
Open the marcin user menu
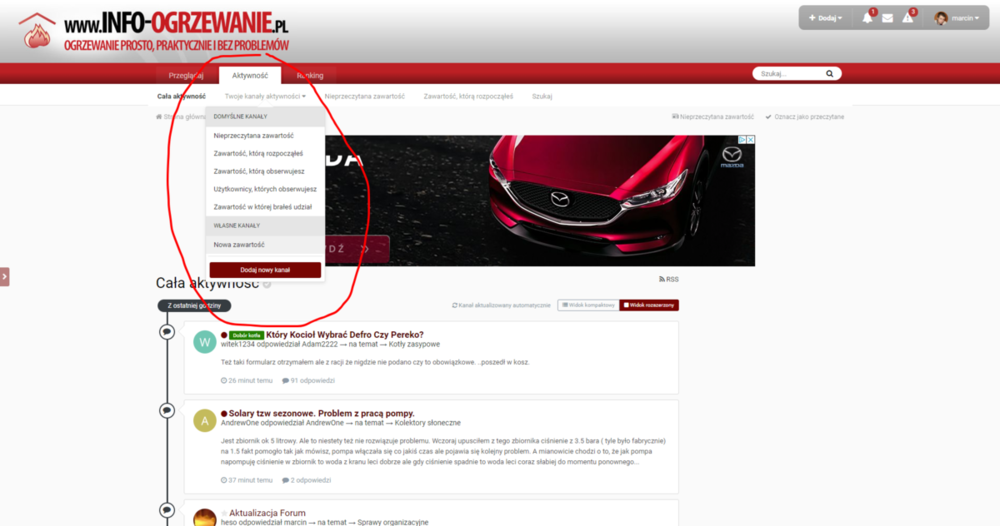click(x=955, y=18)
